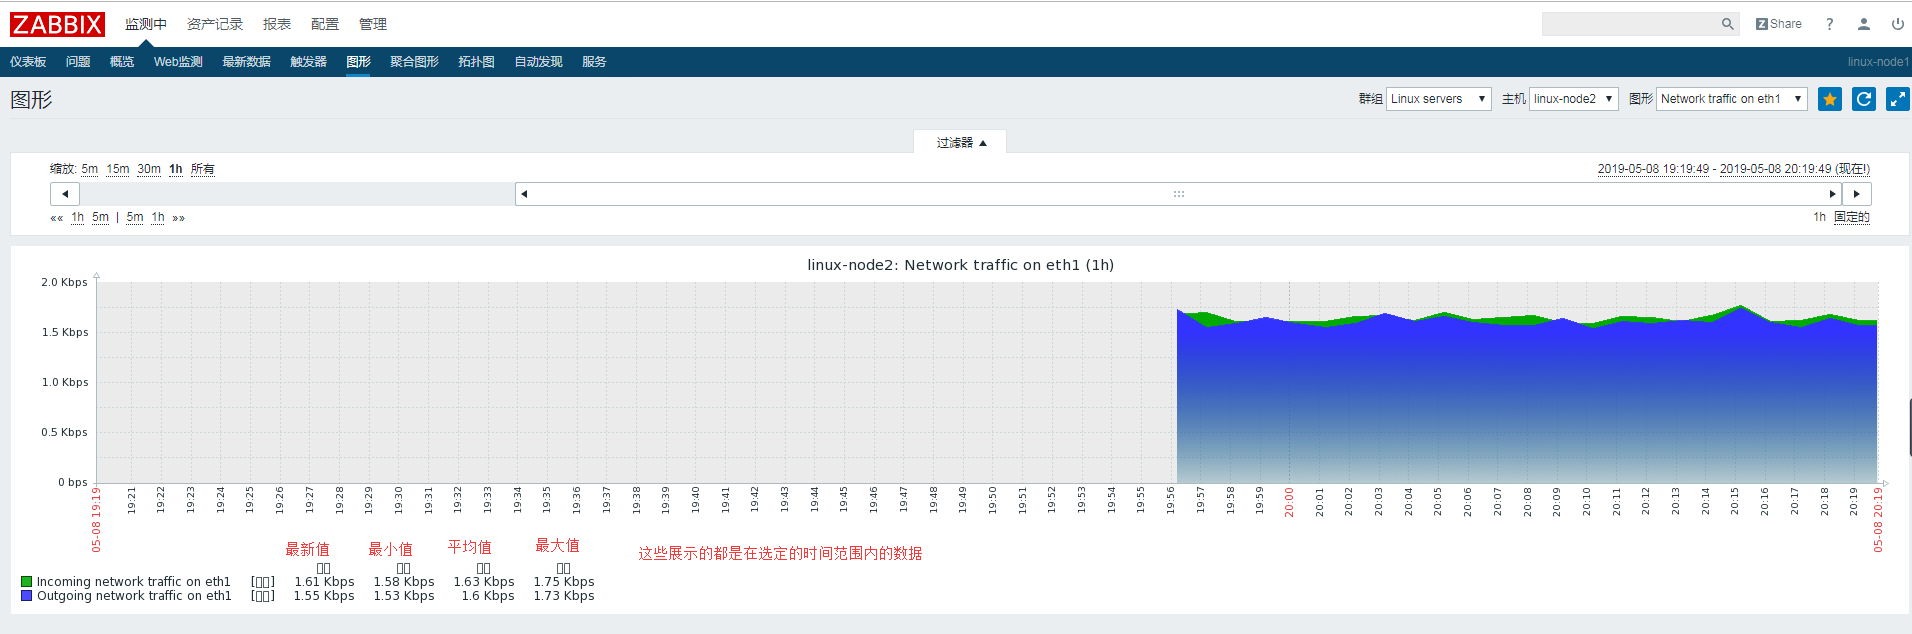
Task: Toggle the 固定的 fixed period link
Action: (x=1852, y=217)
